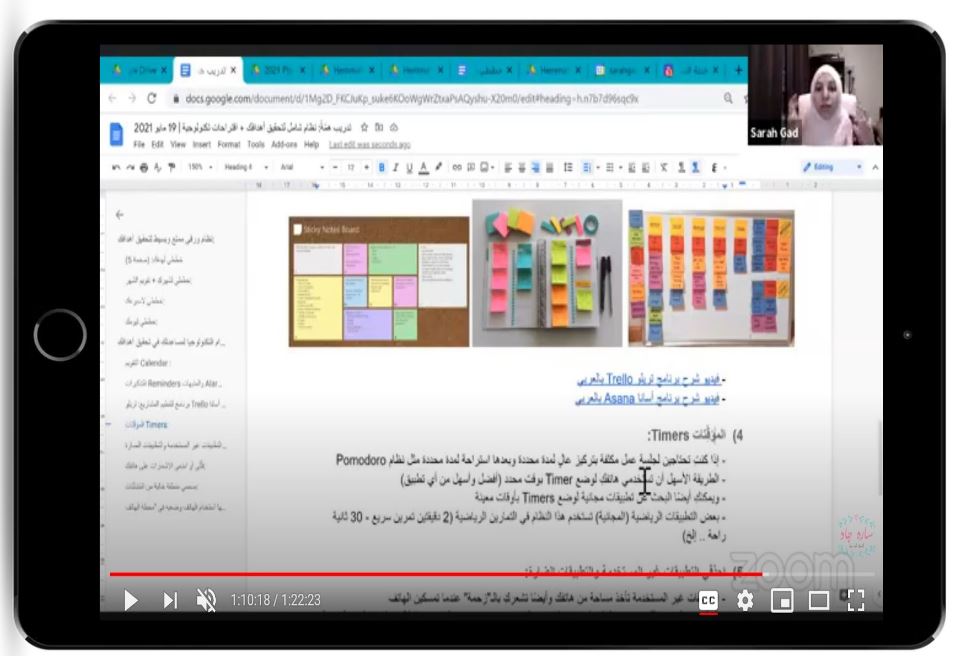Play the video
Image resolution: width=954 pixels, height=656 pixels.
[x=130, y=600]
